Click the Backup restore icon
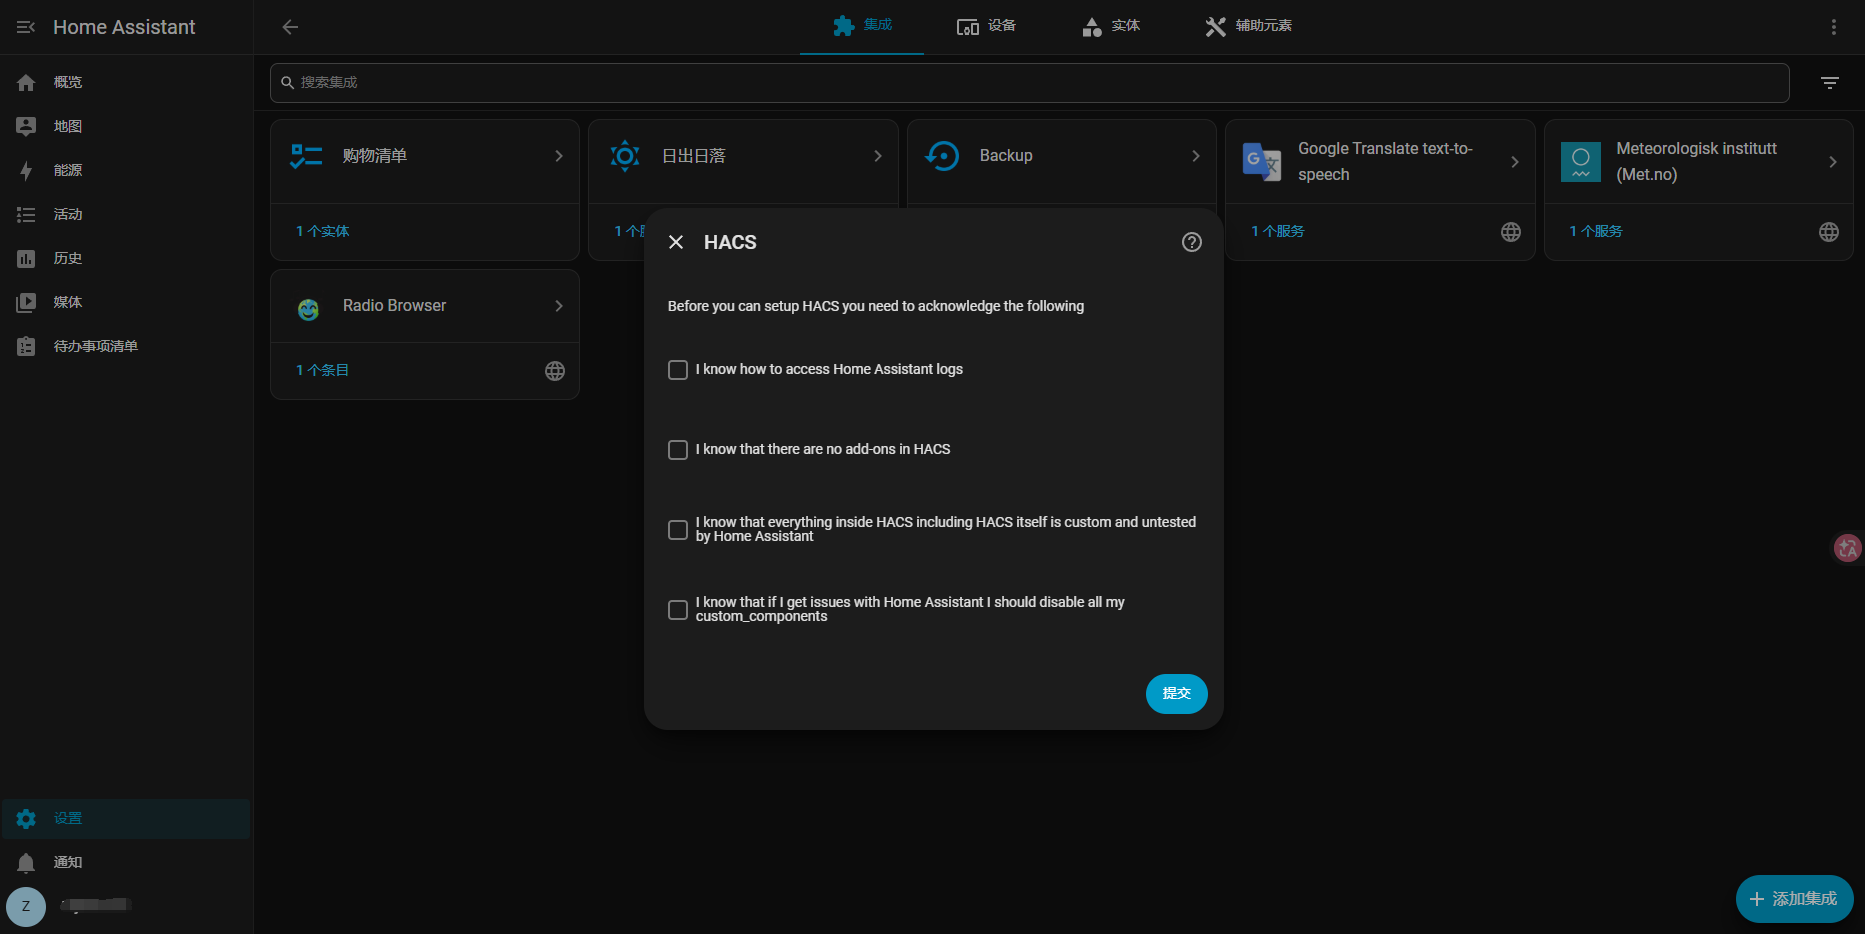1865x934 pixels. 942,156
